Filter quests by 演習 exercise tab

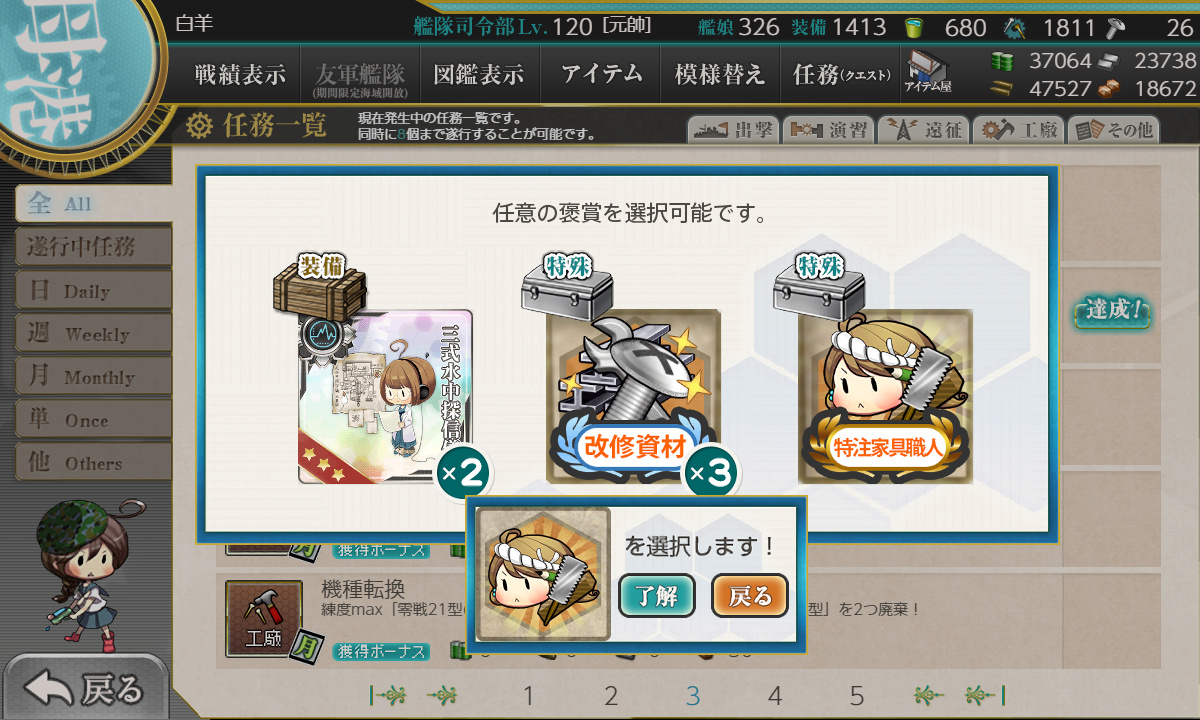(x=826, y=130)
